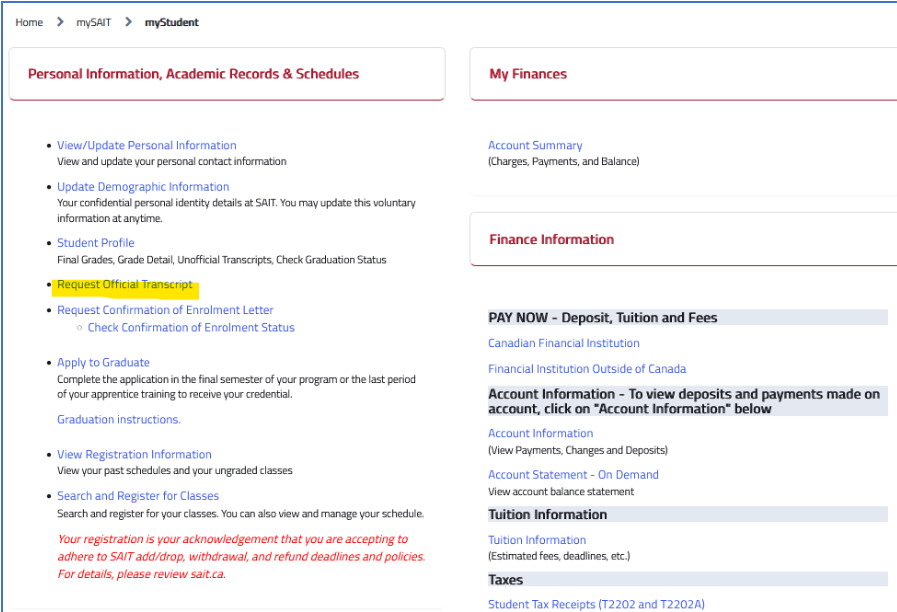Viewport: 897px width, 612px height.
Task: Access Student Tax Receipts (T2202 and T2202A)
Action: click(x=596, y=603)
